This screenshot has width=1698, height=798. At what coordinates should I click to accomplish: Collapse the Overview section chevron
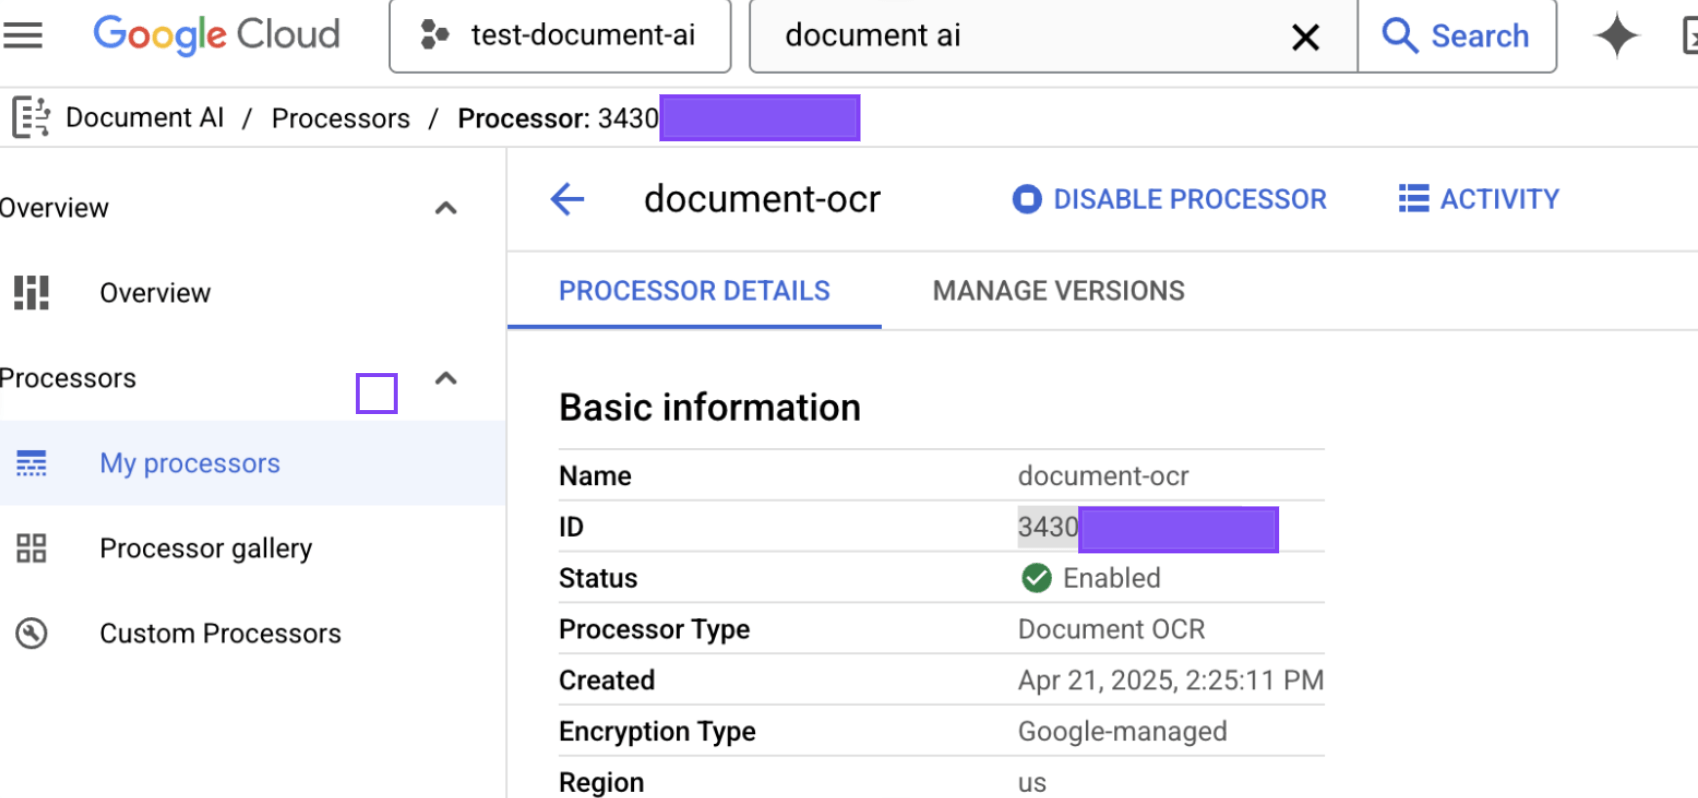pos(446,208)
